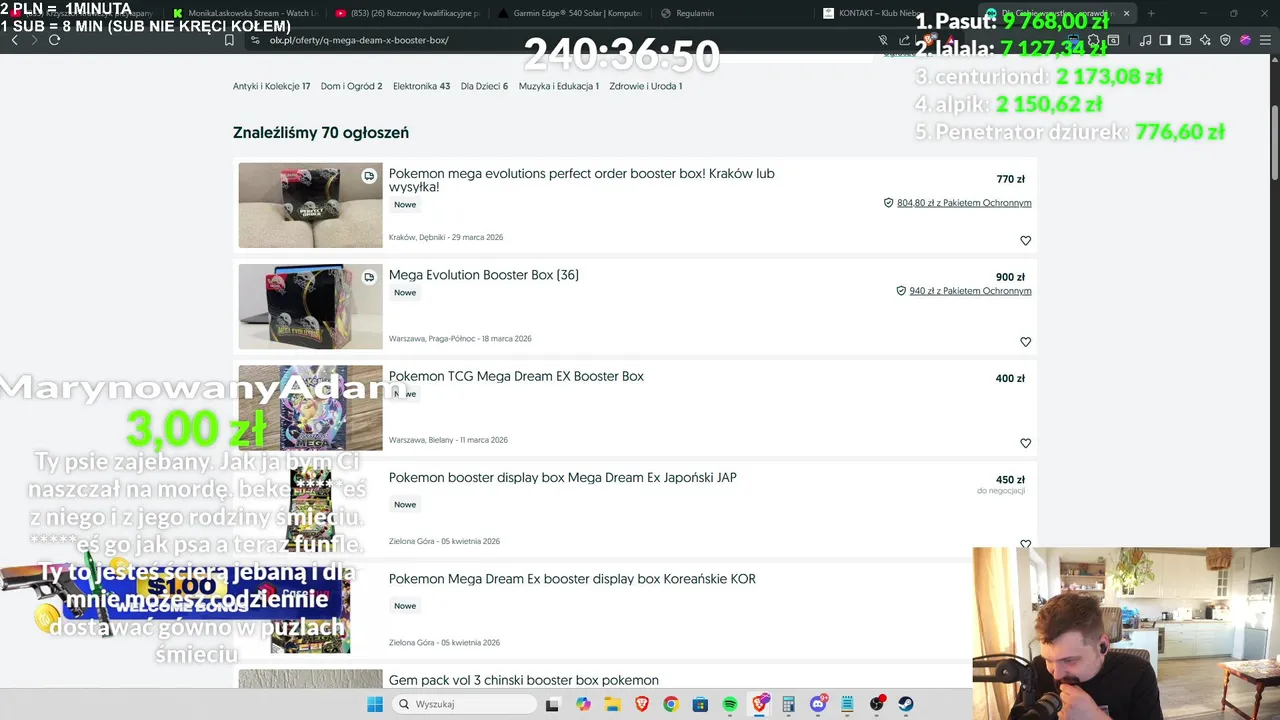Open a new browser tab

pyautogui.click(x=1151, y=13)
